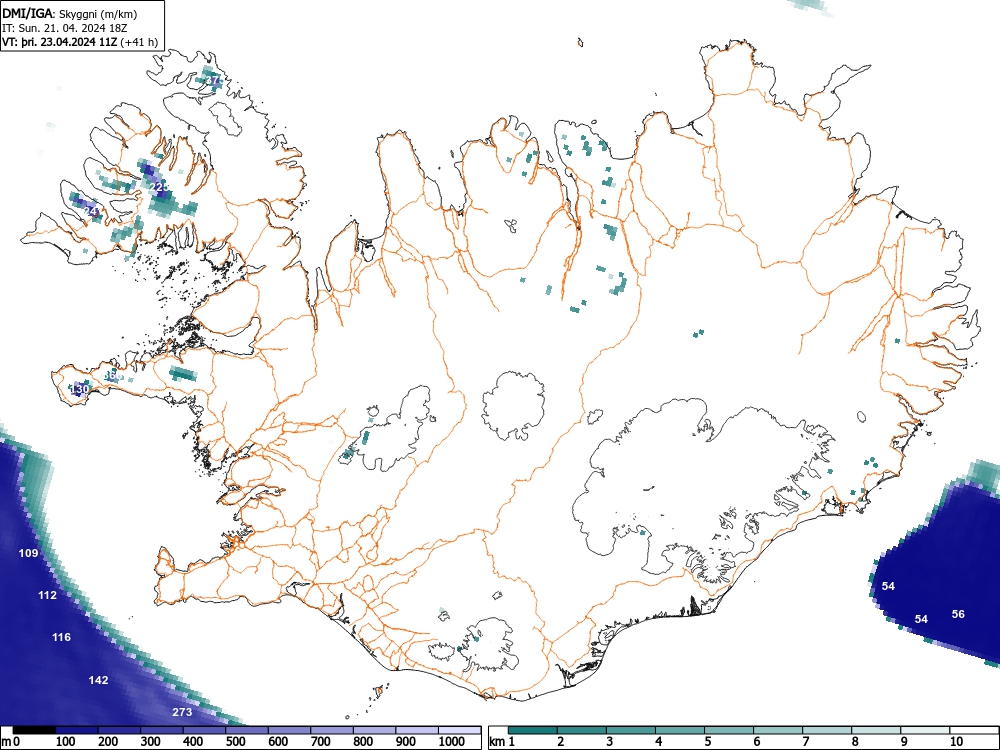The image size is (1000, 750).
Task: Click the 'IT: Sun. 21. 04. 2024 18Z' line
Action: 64,29
